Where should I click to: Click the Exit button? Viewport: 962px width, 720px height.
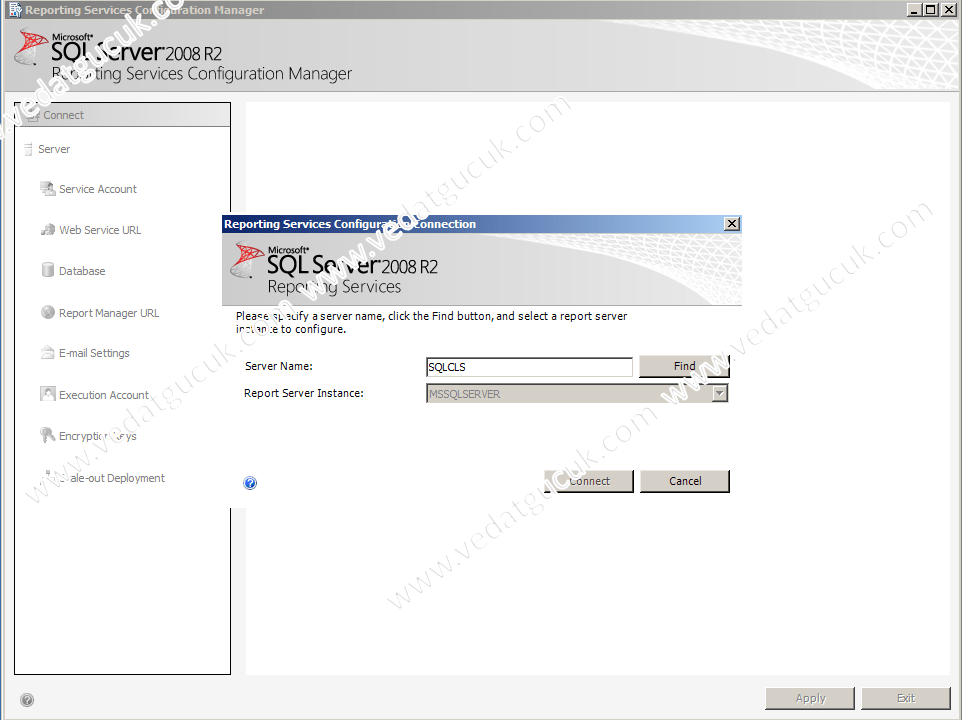tap(906, 698)
